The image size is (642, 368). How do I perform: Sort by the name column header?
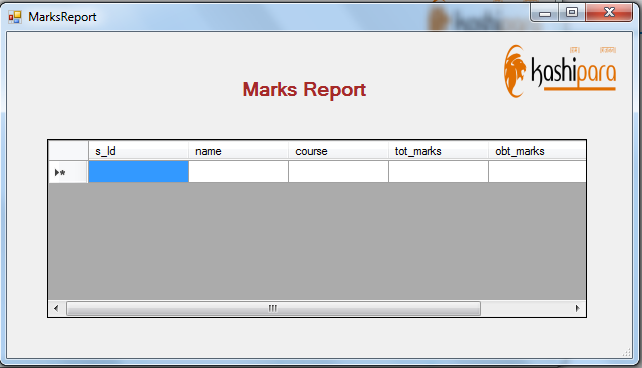(238, 151)
